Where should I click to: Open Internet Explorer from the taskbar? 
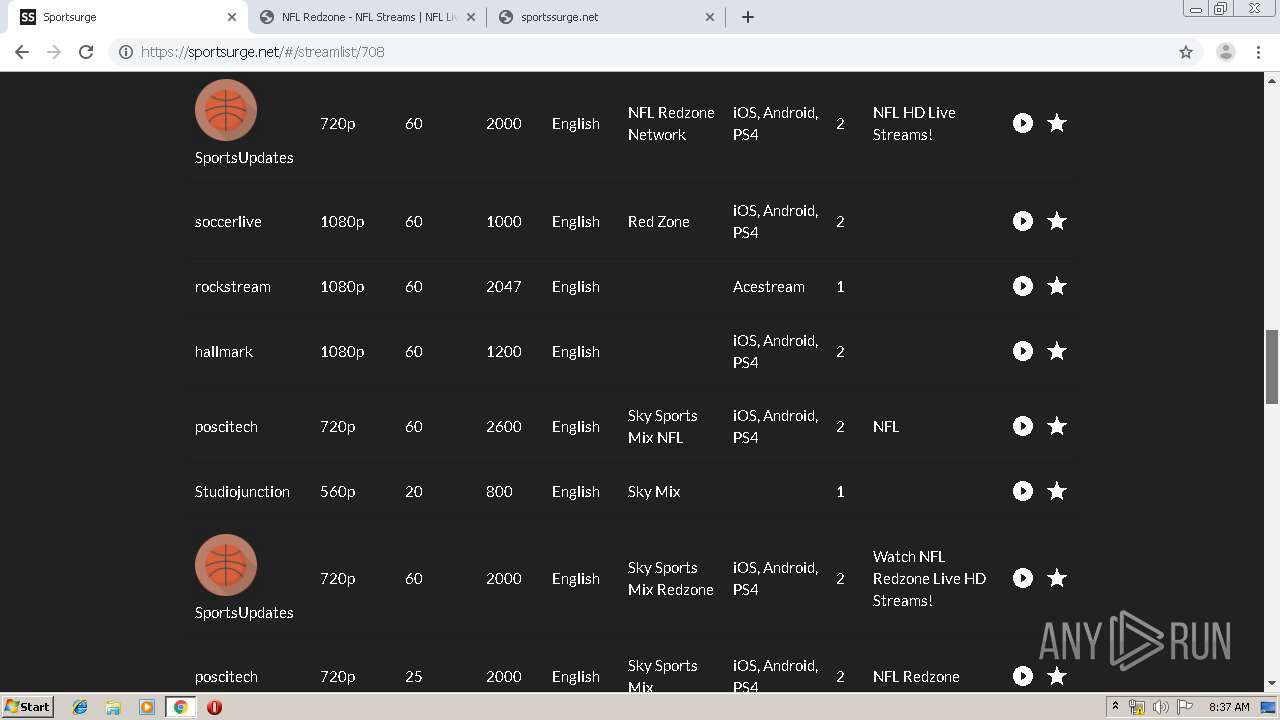tap(80, 707)
